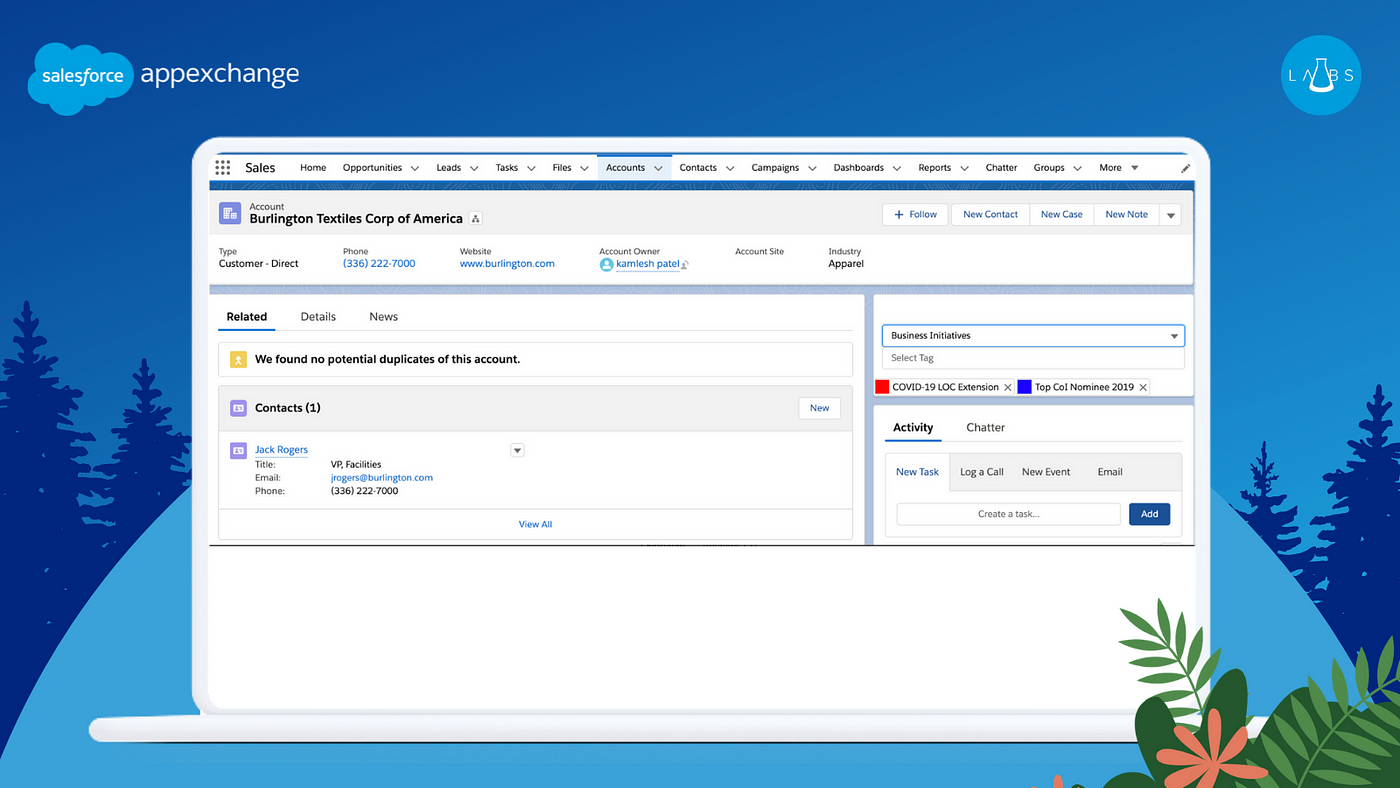Click the Follow button
Image resolution: width=1400 pixels, height=788 pixels.
click(x=915, y=215)
